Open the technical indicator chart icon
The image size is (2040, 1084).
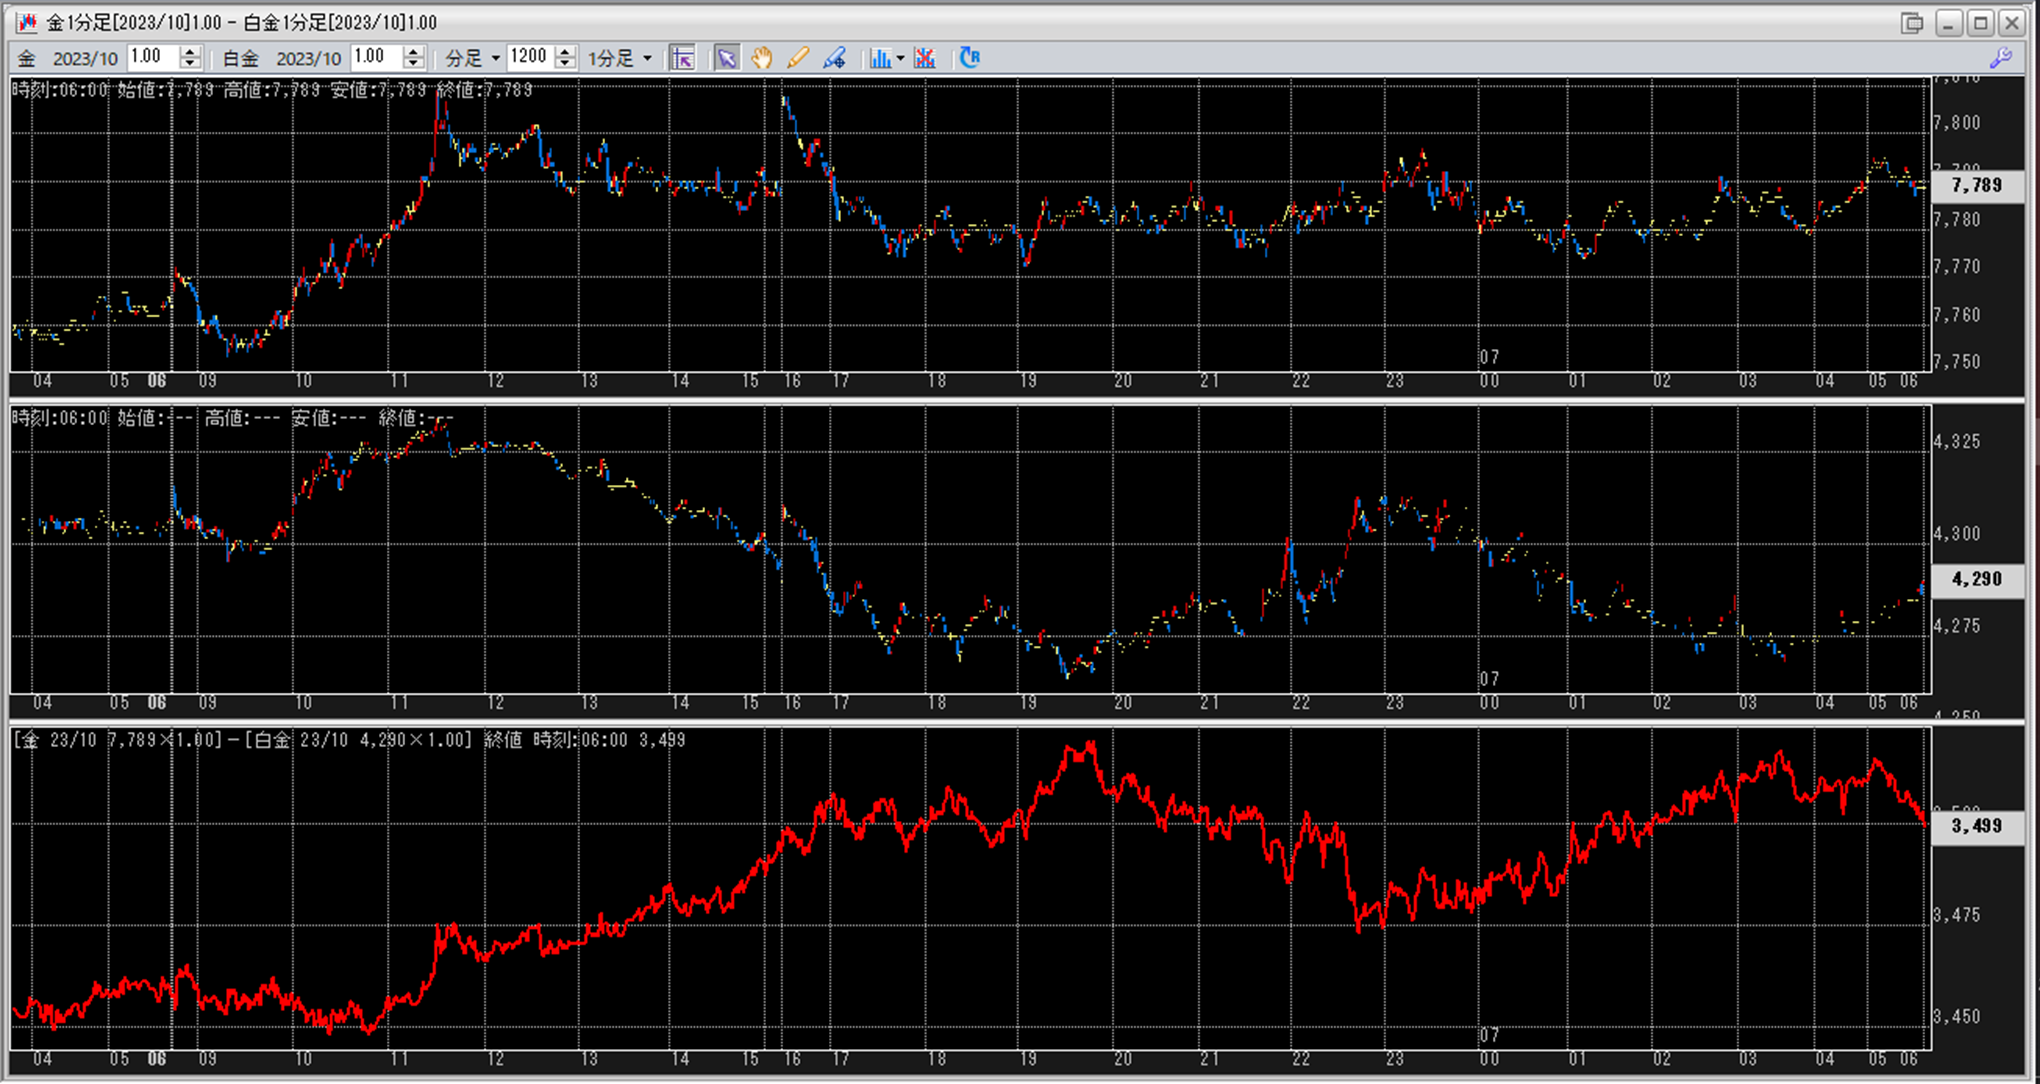(x=879, y=58)
